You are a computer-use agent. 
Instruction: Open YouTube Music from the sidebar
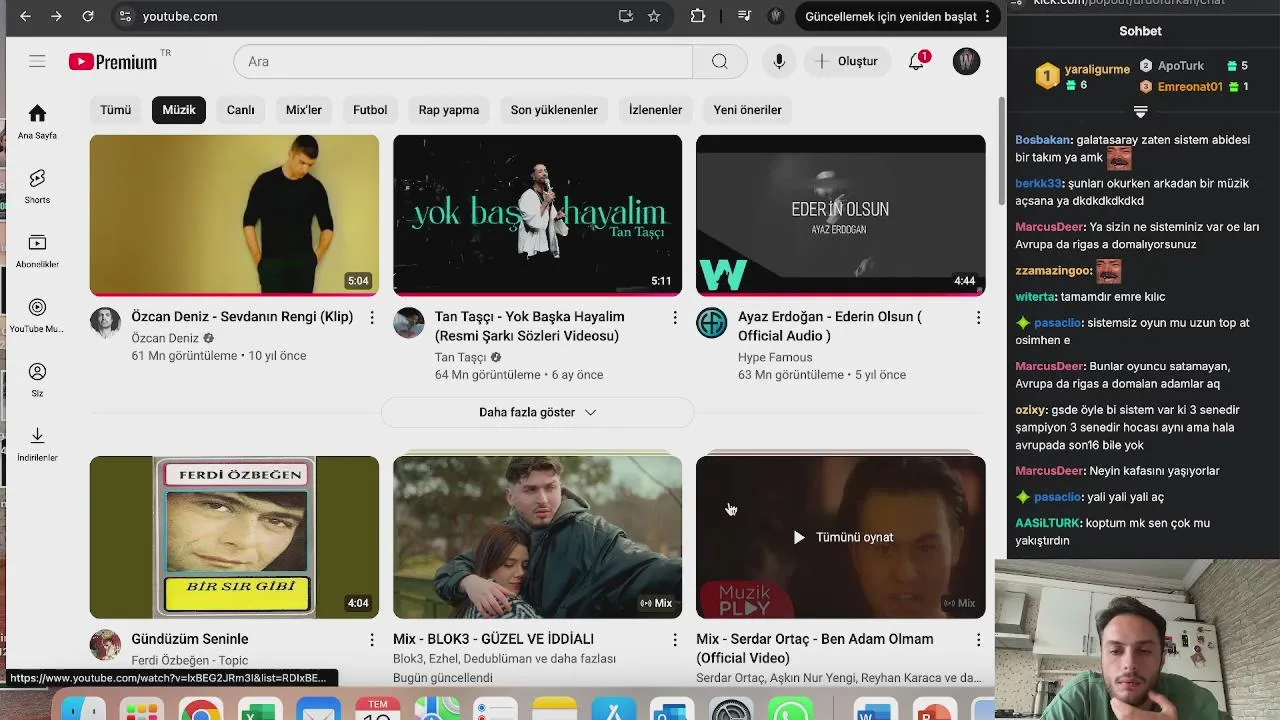(x=37, y=315)
